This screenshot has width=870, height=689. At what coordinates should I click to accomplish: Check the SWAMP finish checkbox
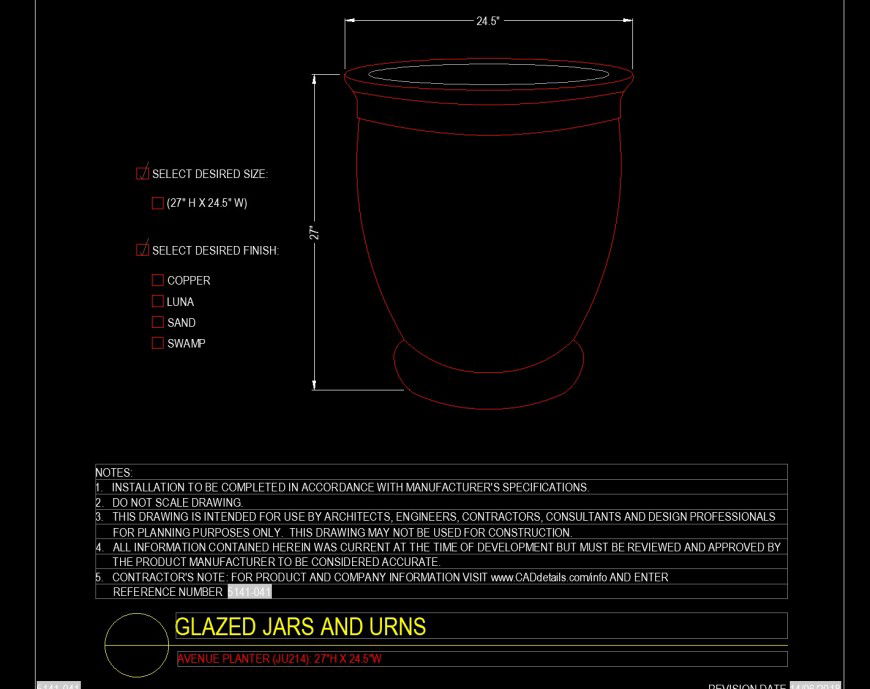pyautogui.click(x=157, y=343)
